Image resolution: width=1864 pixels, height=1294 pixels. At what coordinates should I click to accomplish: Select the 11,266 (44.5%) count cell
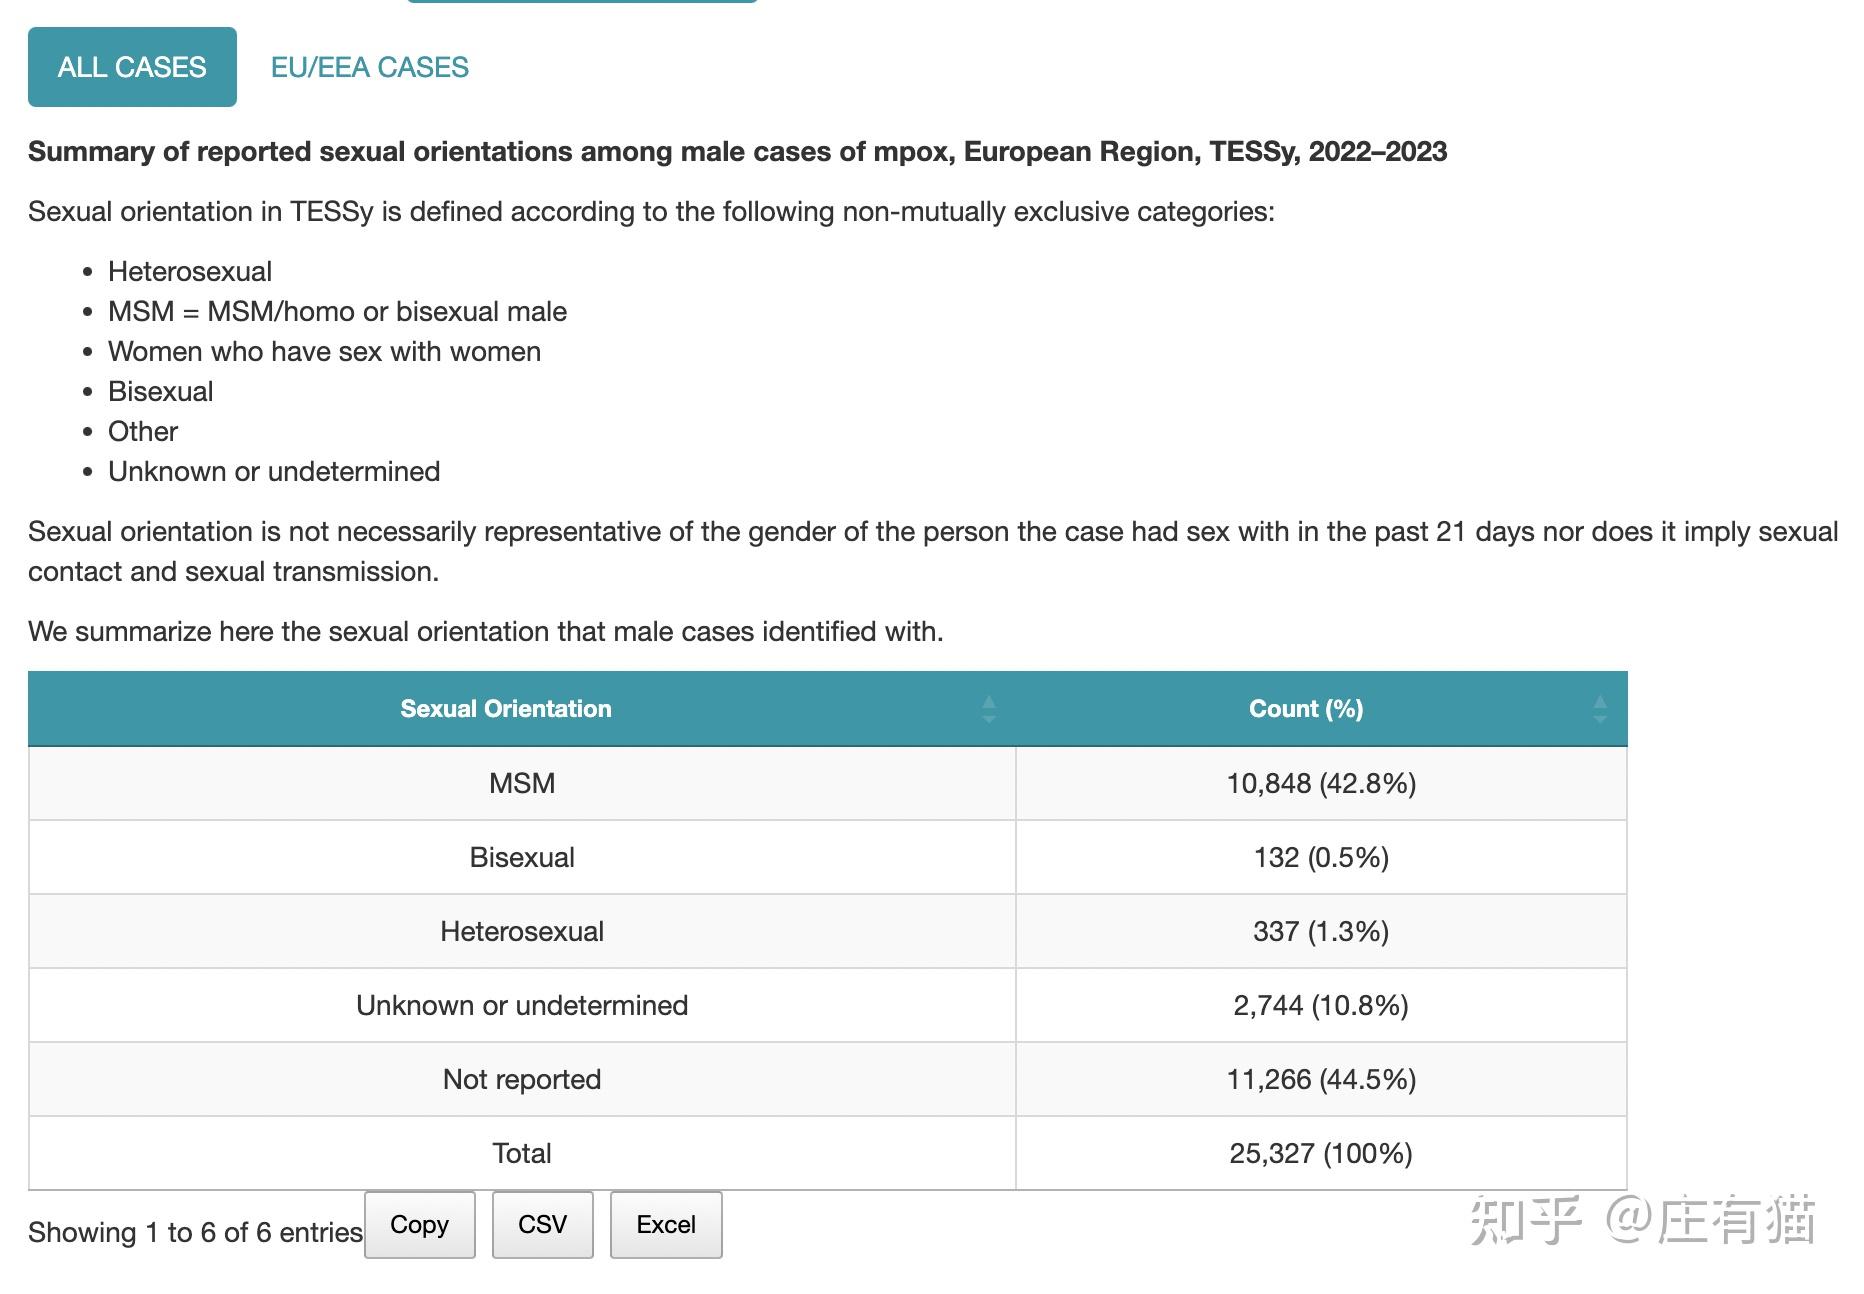pyautogui.click(x=1321, y=1079)
